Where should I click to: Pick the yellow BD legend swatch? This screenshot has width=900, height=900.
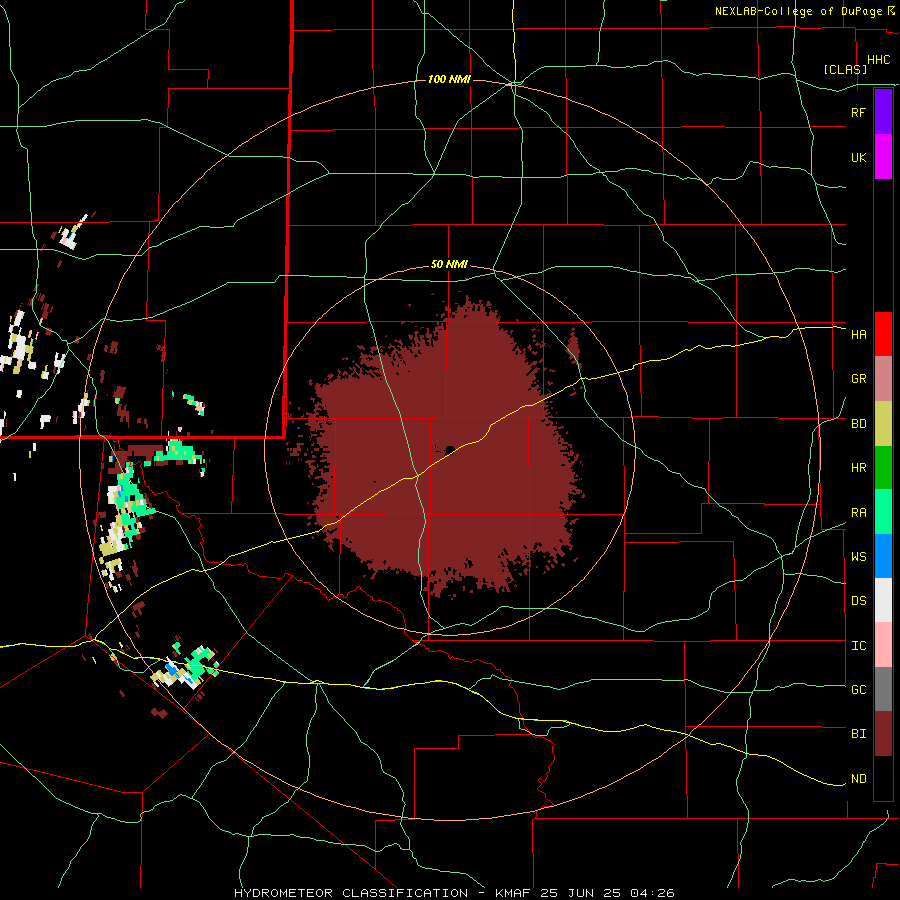(x=883, y=424)
